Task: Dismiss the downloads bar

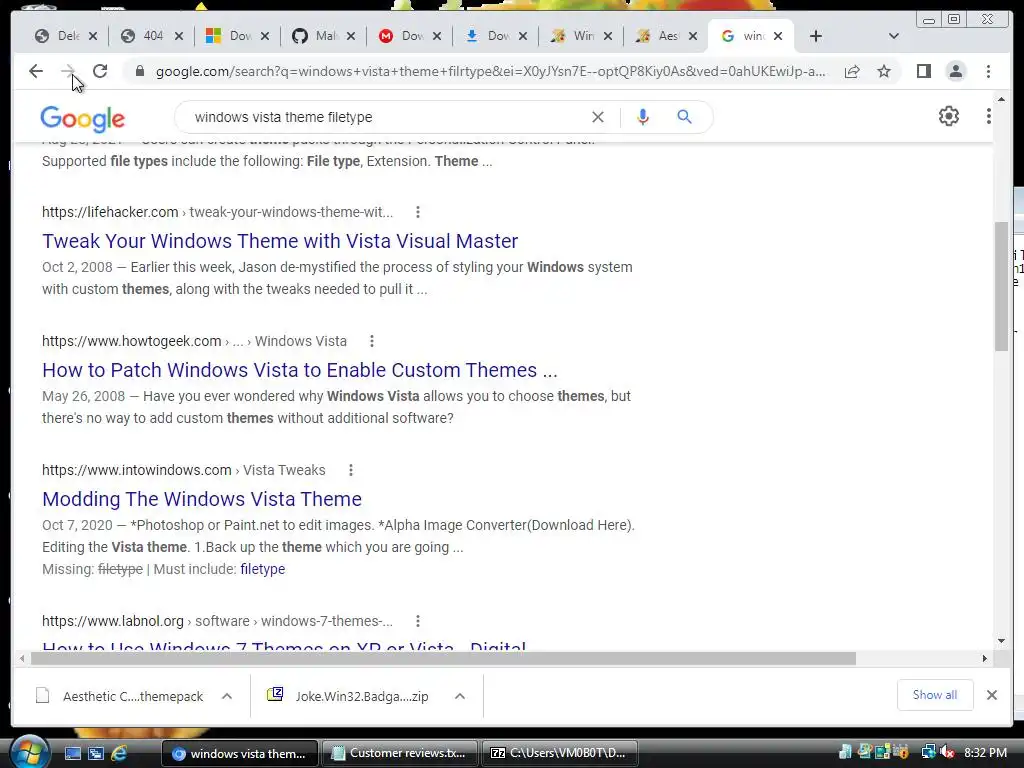Action: pyautogui.click(x=991, y=695)
